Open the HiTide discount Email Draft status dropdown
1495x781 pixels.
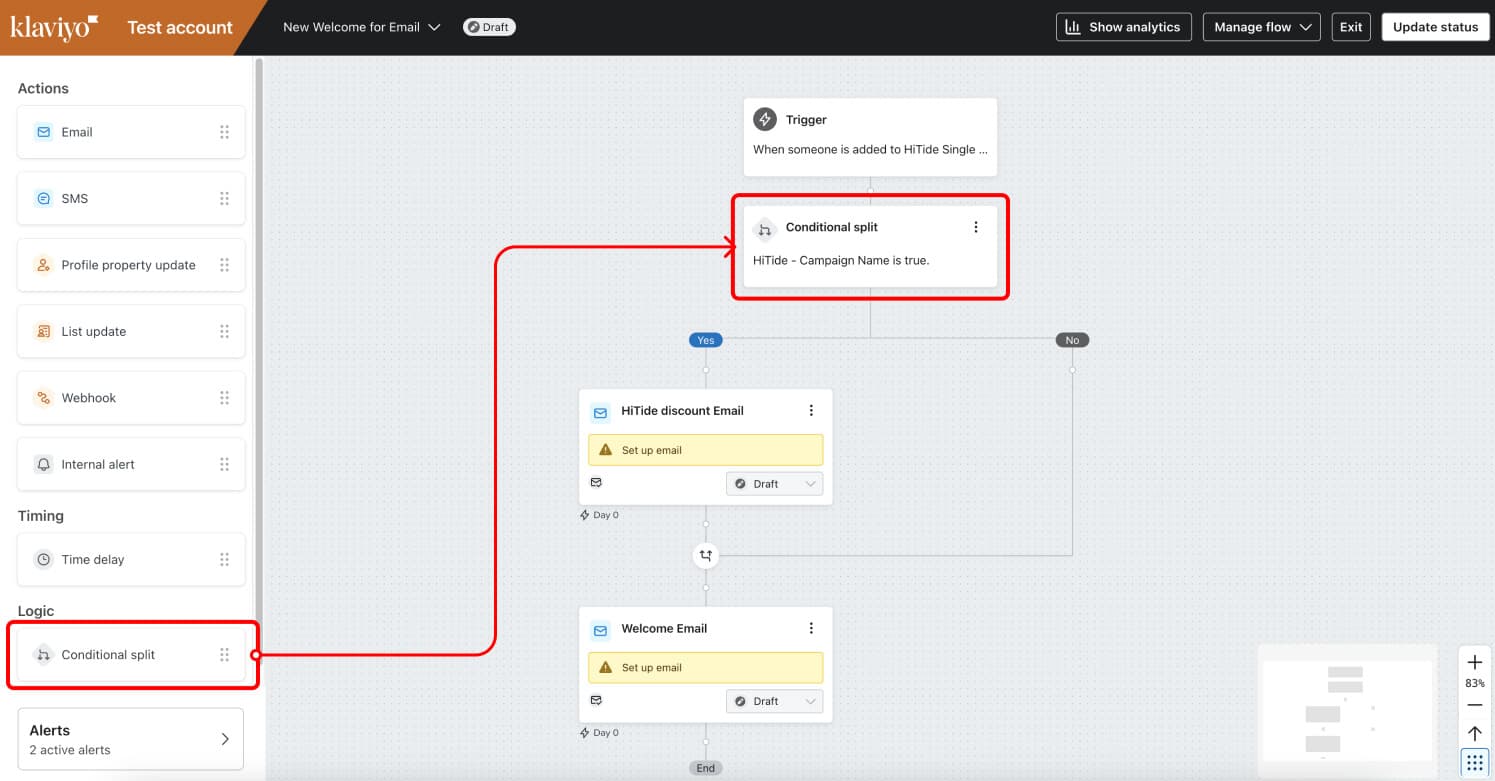(x=775, y=484)
